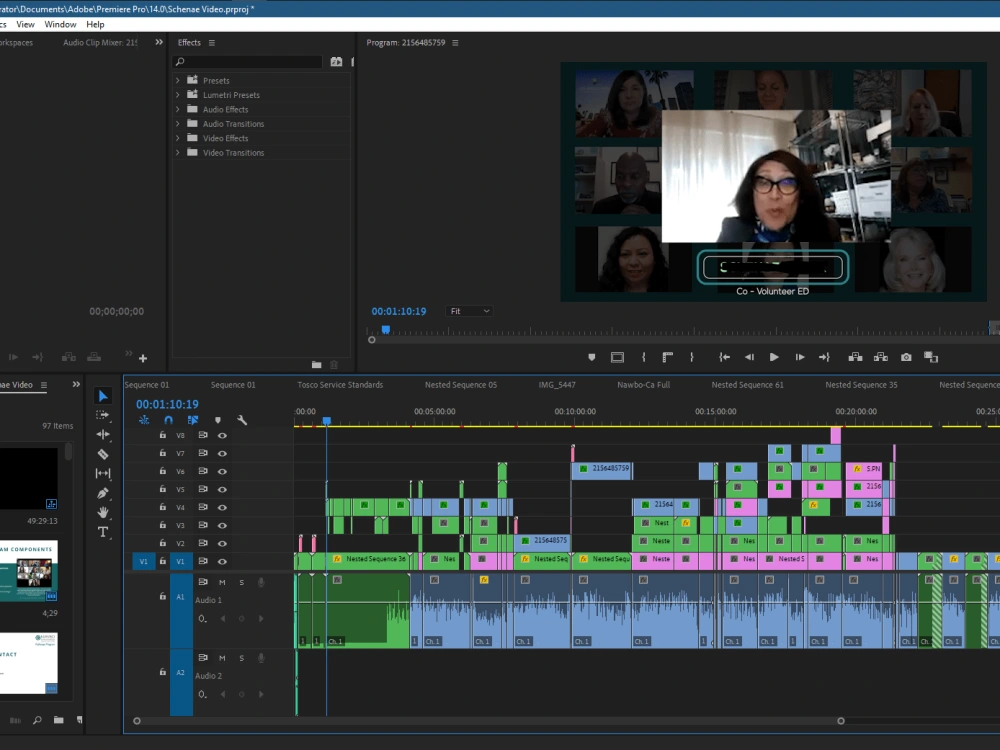Select the Pen tool
Screen dimensions: 1000x750
click(103, 493)
